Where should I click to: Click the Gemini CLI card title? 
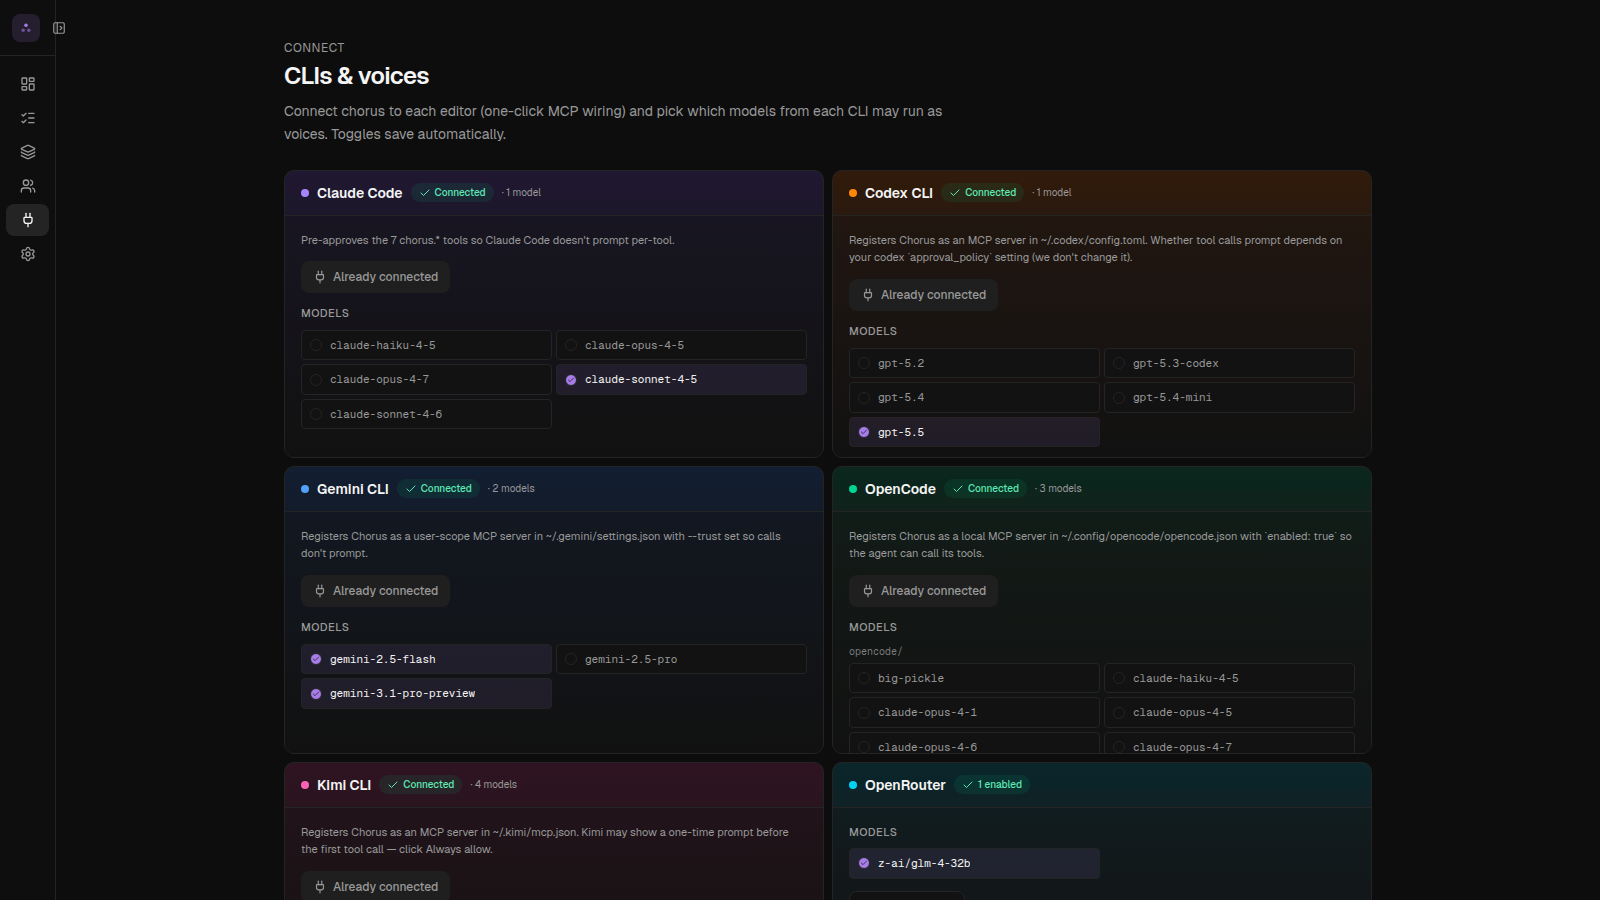353,489
